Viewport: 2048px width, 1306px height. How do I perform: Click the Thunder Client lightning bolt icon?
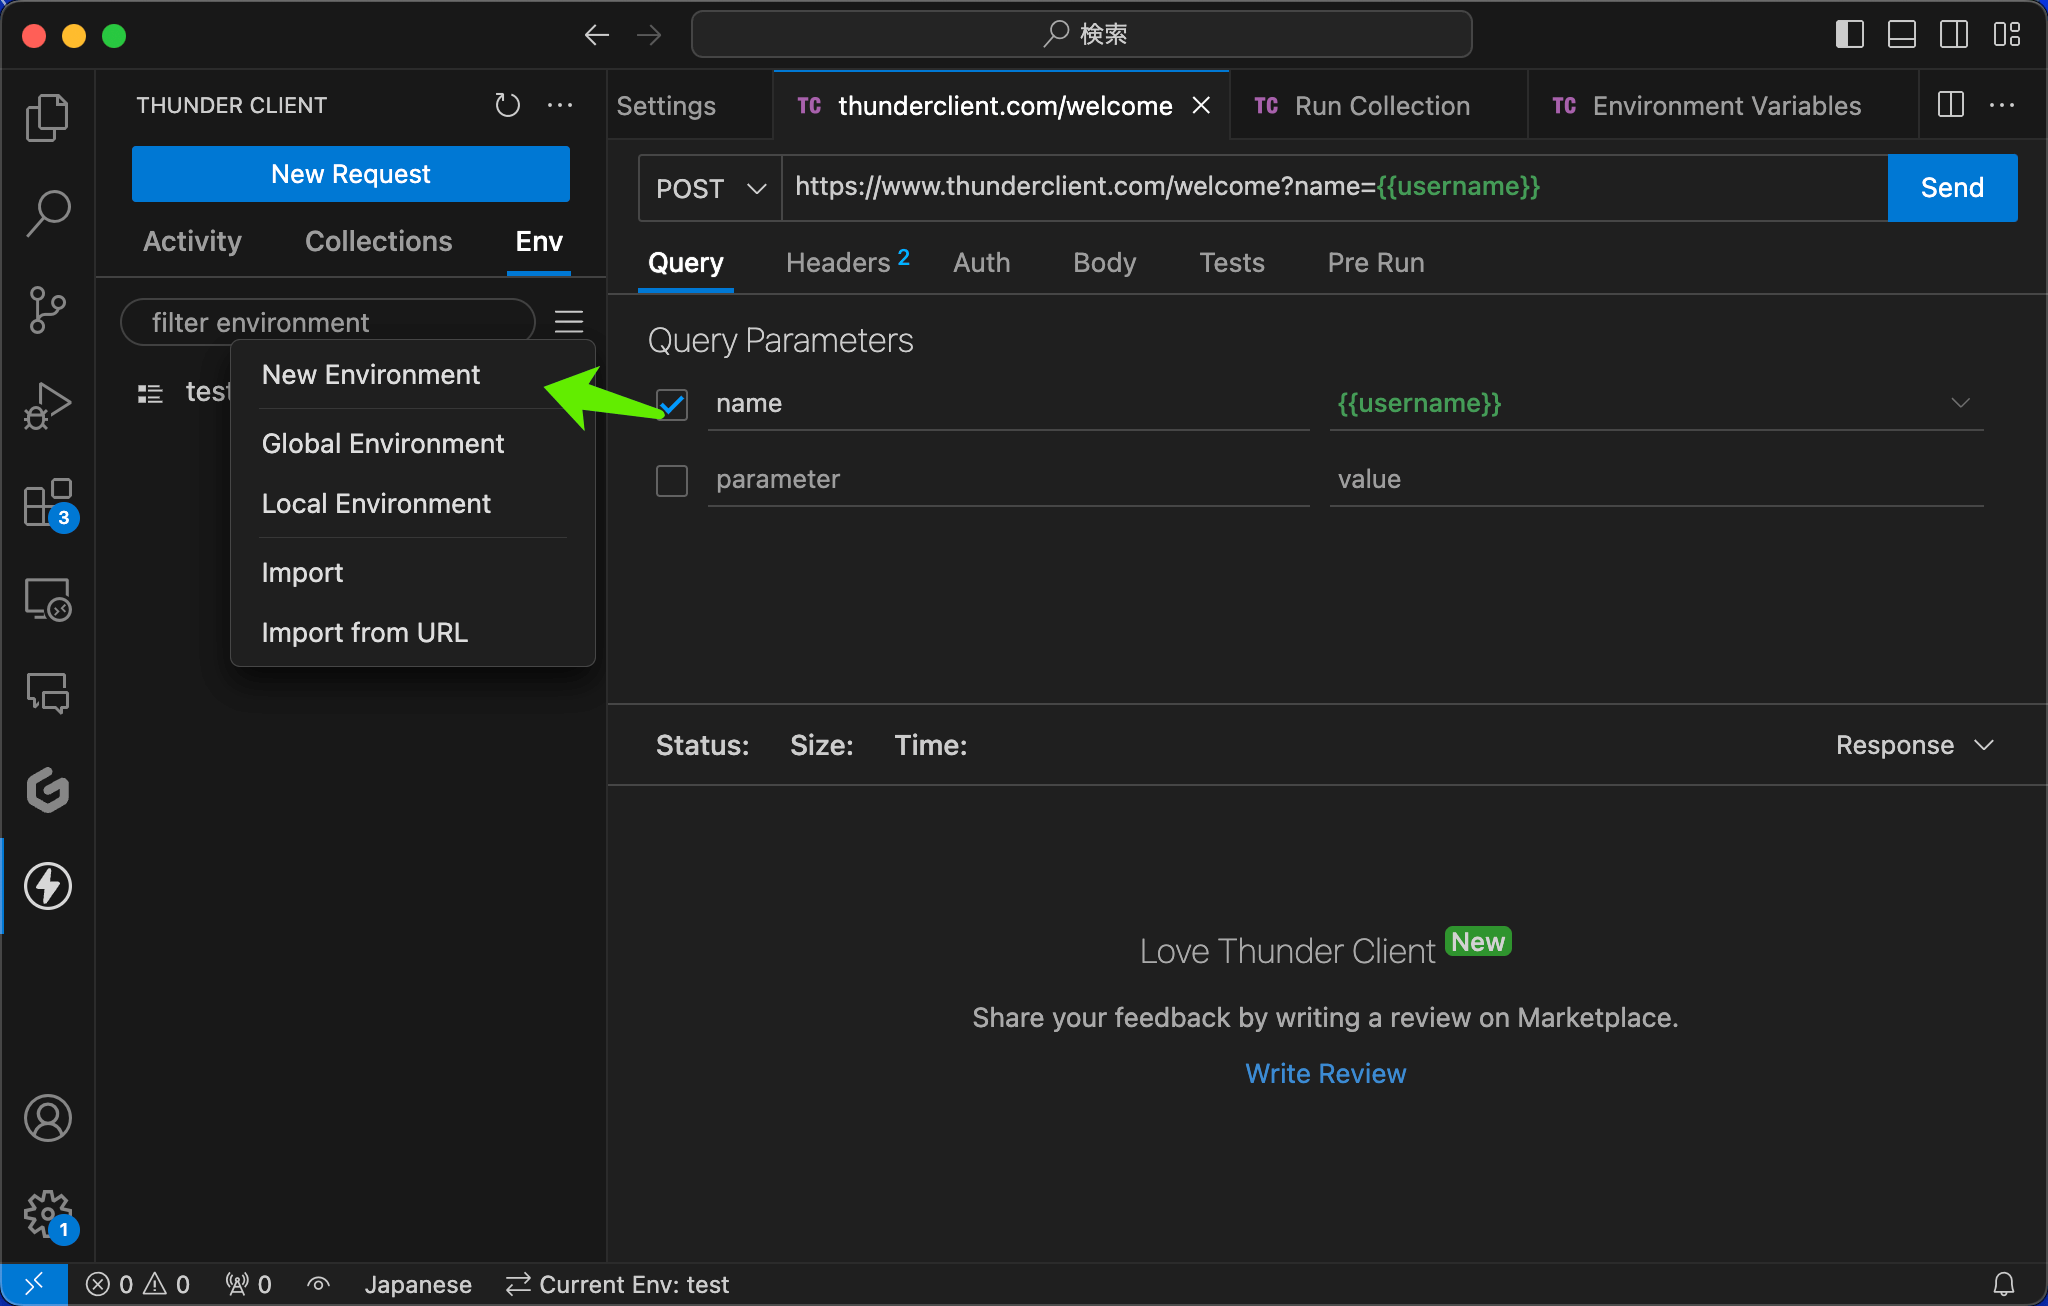point(48,885)
